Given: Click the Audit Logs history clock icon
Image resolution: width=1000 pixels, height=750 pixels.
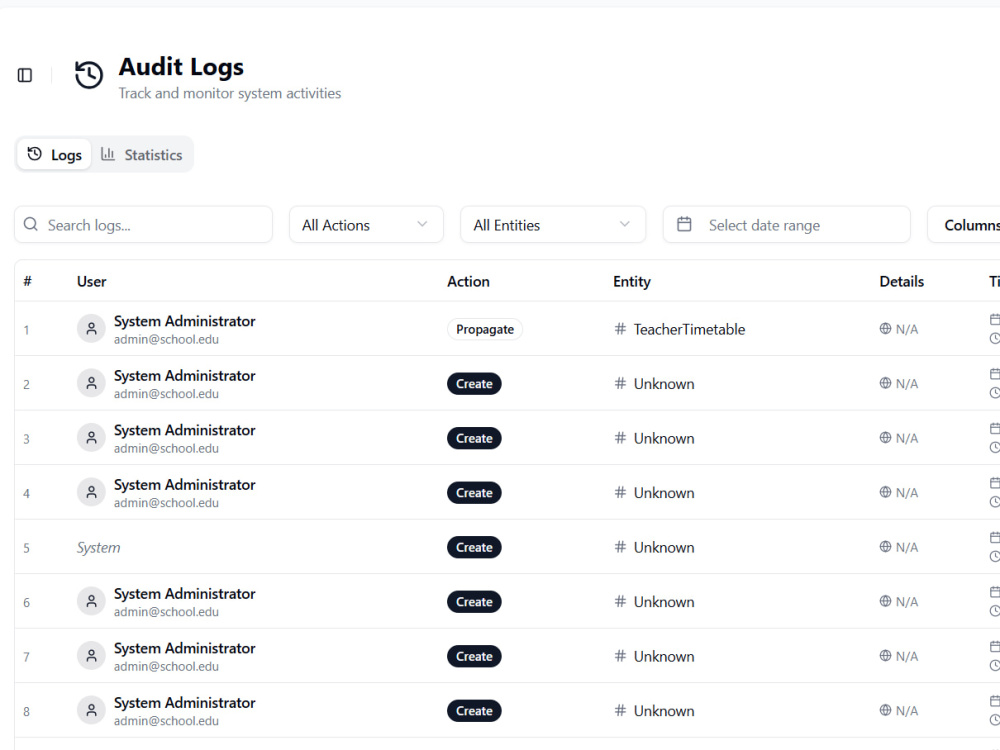Looking at the screenshot, I should click(x=89, y=75).
